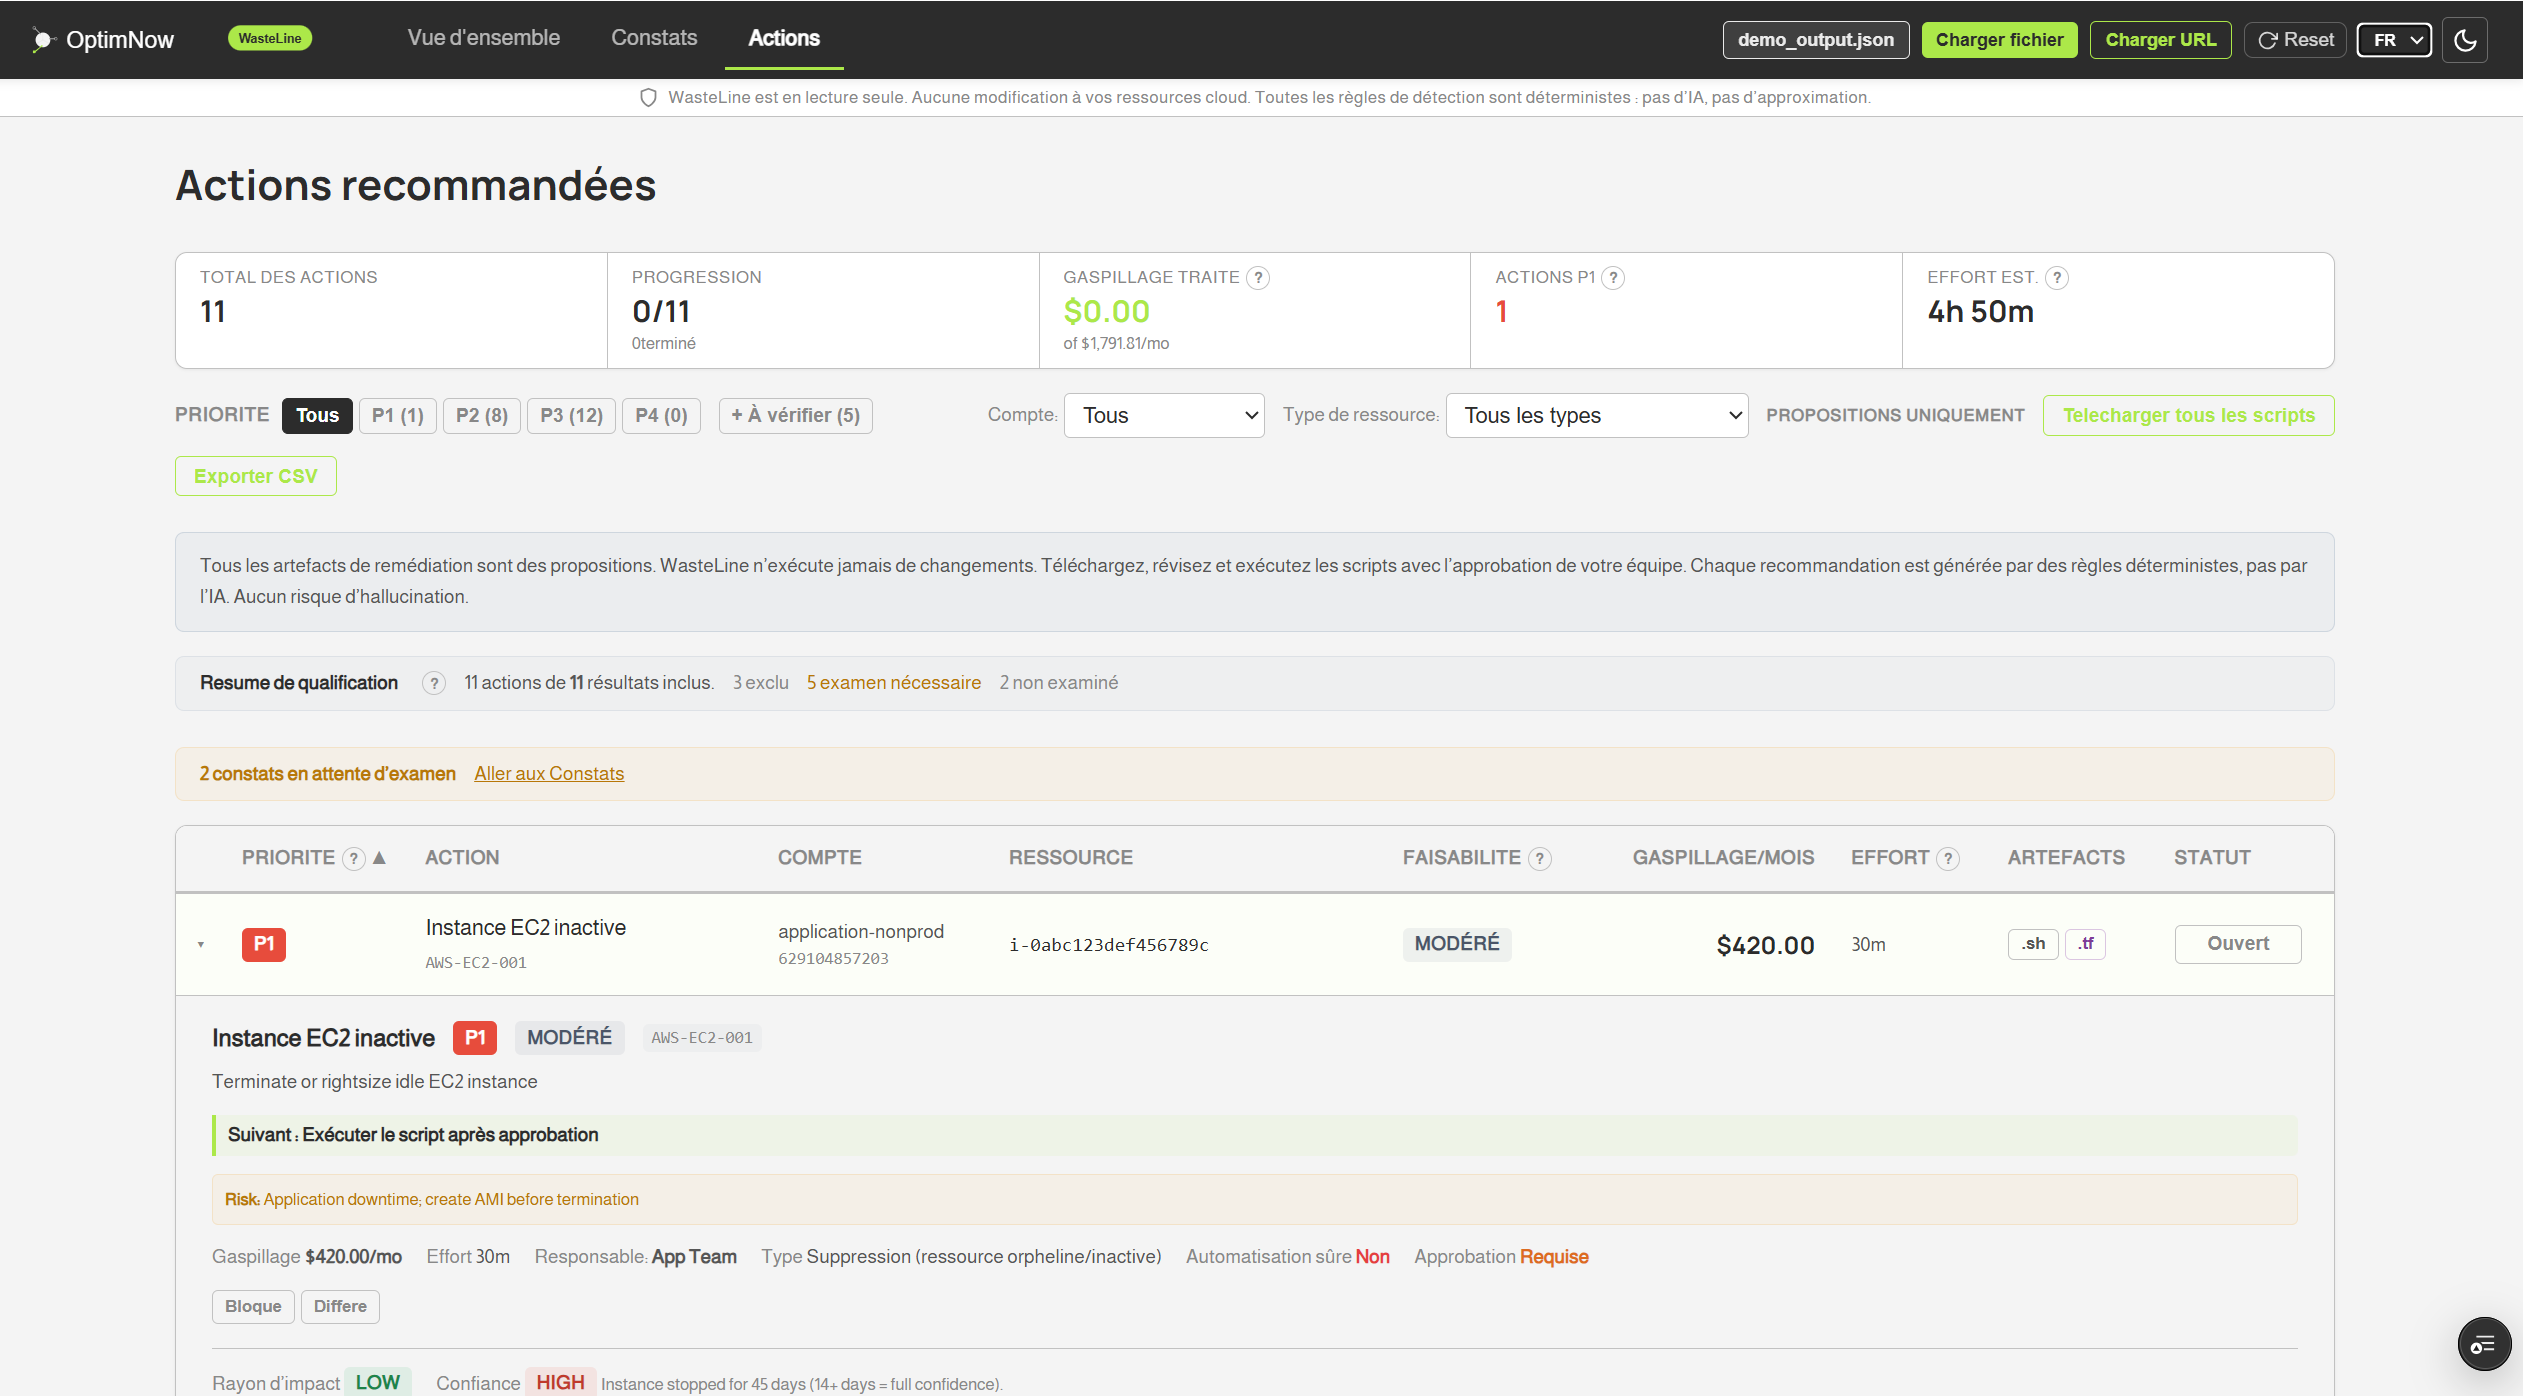Open the FR language dropdown
The image size is (2523, 1396).
(x=2394, y=40)
